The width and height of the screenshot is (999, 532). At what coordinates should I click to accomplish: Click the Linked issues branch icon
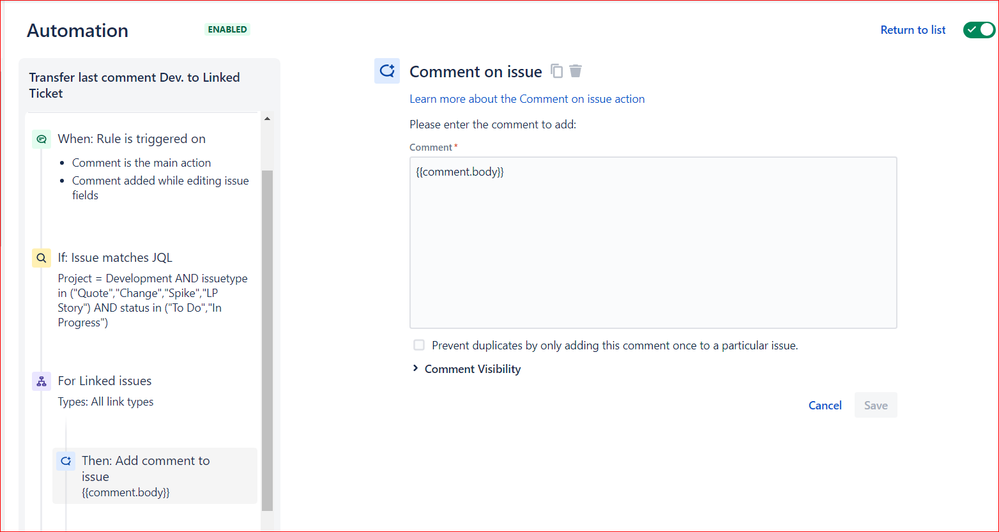tap(41, 382)
